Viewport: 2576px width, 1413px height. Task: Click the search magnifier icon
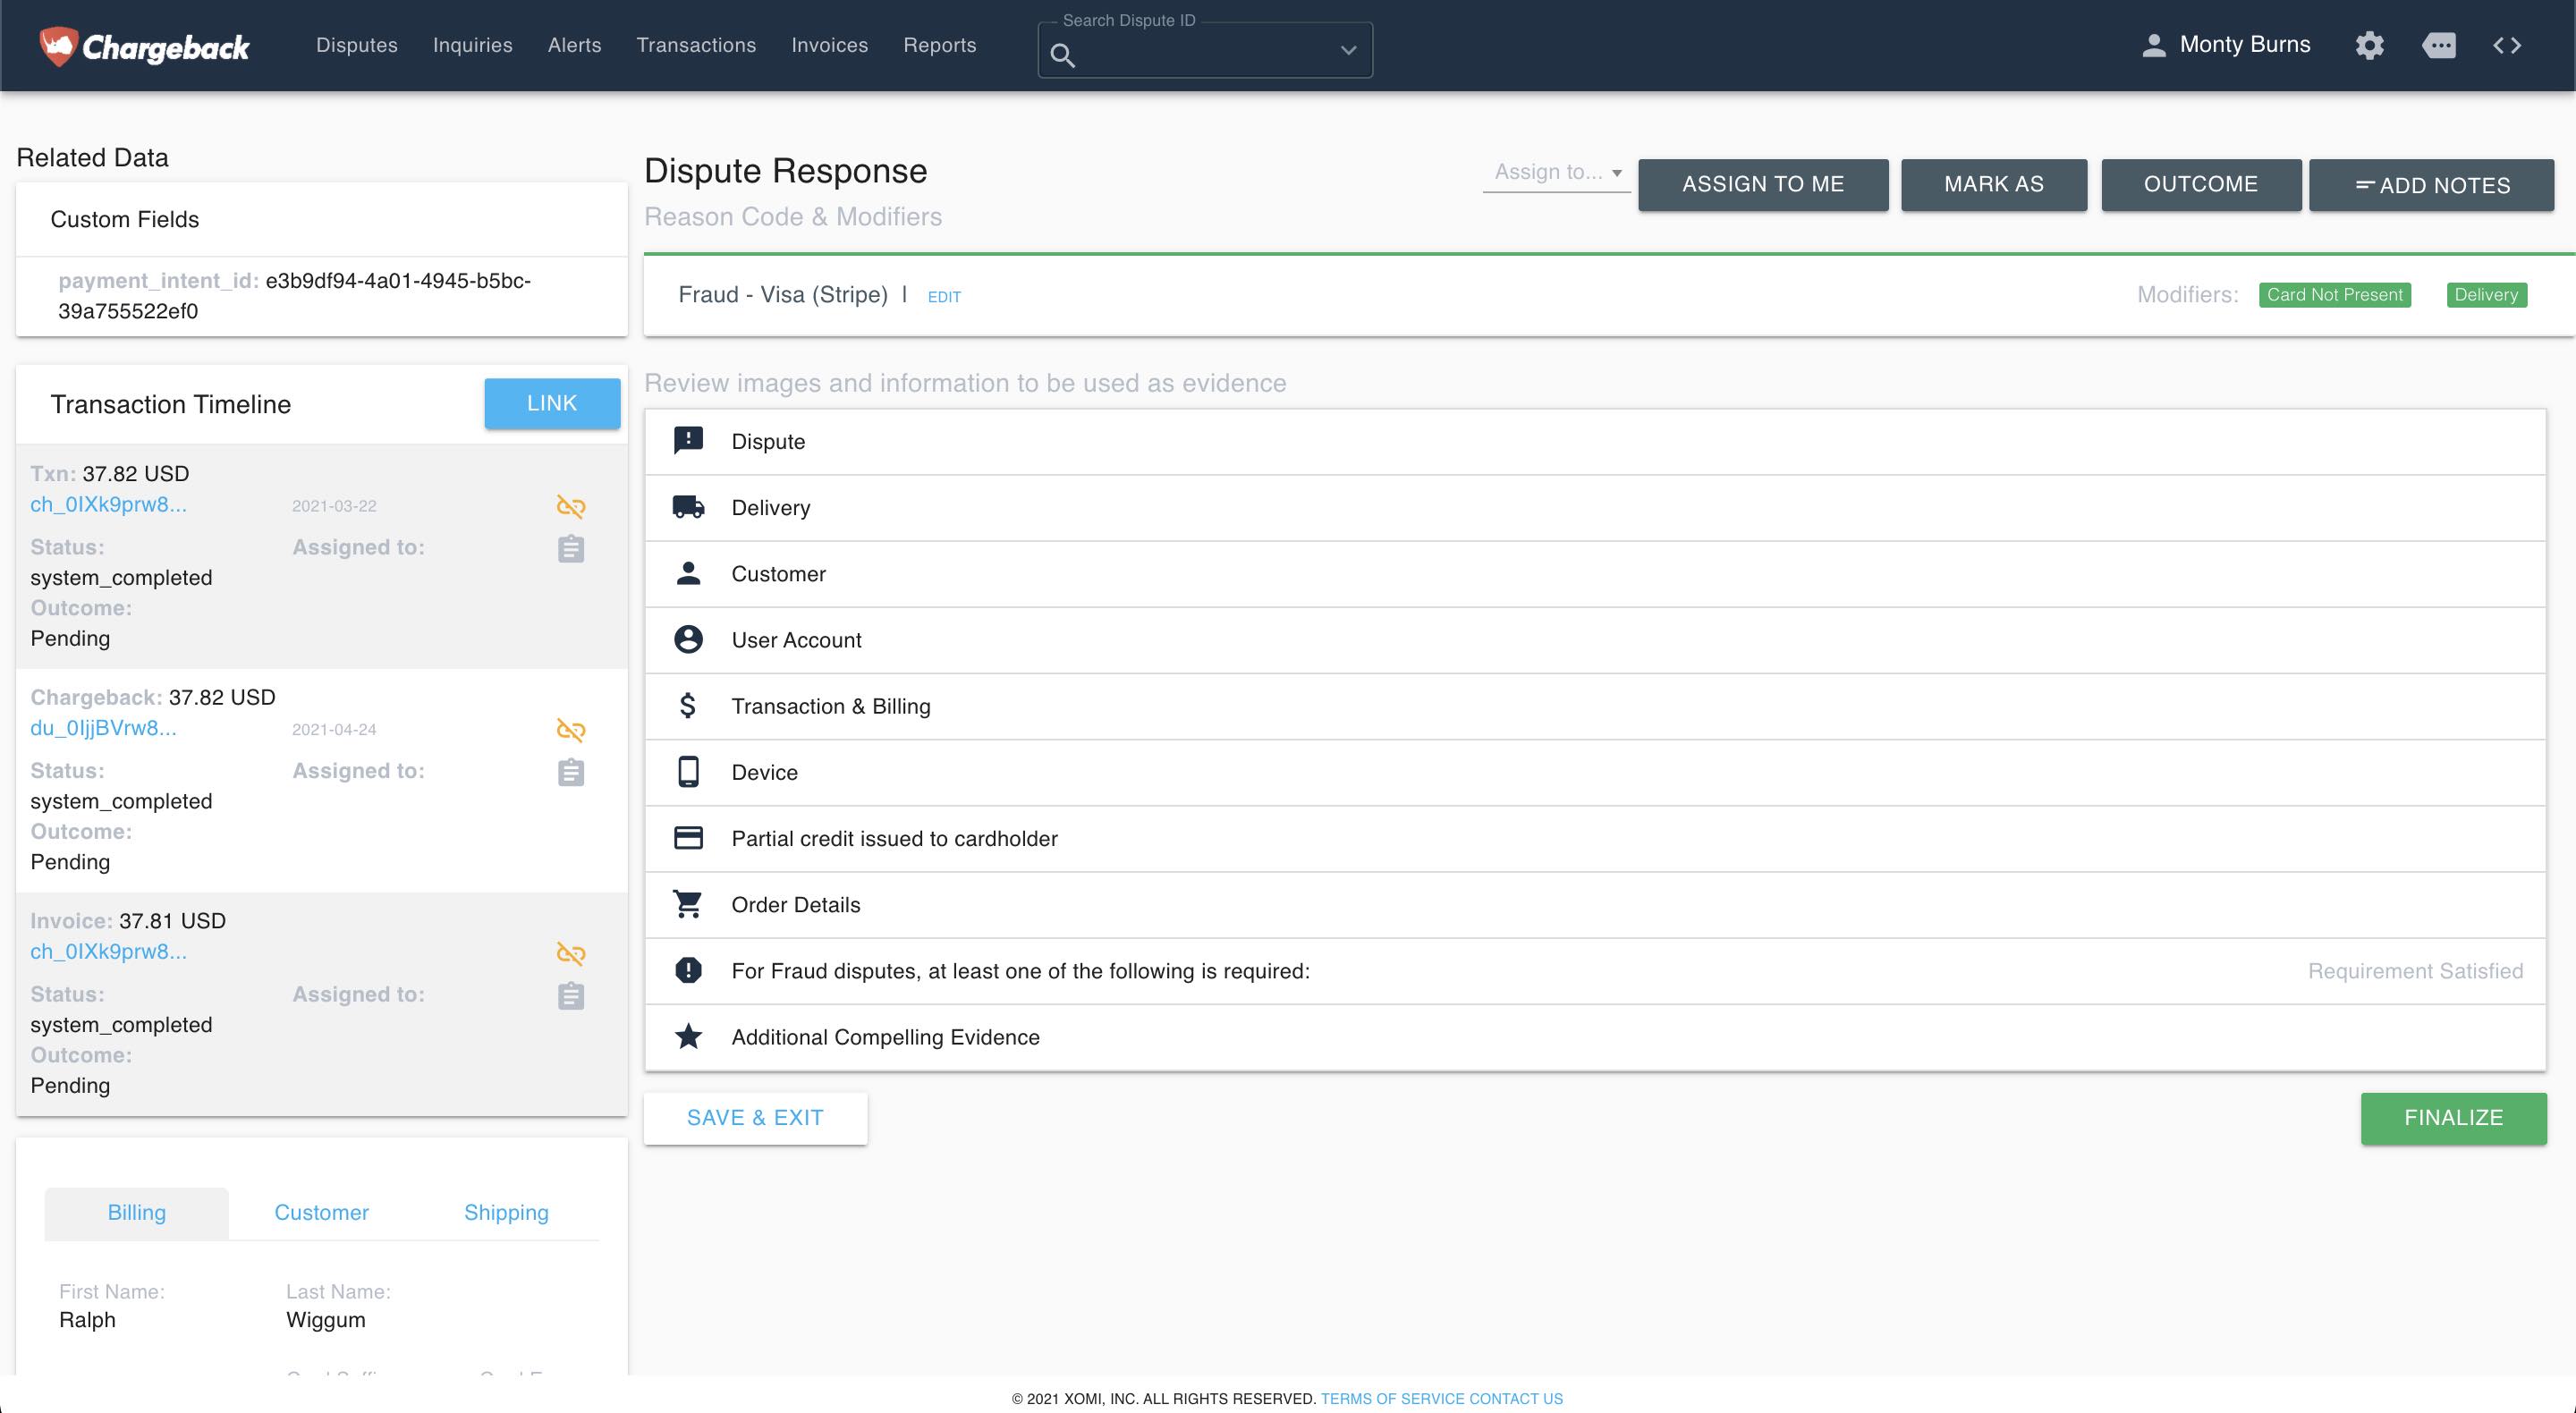(1063, 56)
